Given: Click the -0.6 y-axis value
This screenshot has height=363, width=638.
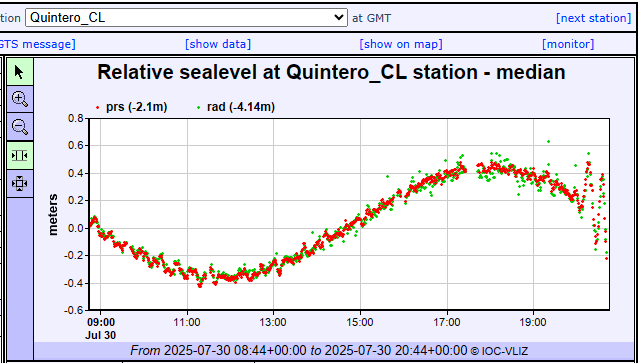Looking at the screenshot, I should [x=74, y=310].
